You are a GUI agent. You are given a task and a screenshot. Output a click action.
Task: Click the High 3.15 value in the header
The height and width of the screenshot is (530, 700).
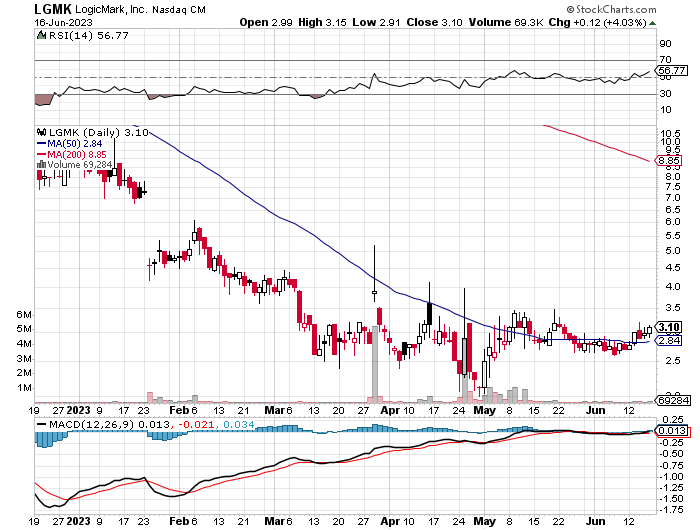pos(322,22)
